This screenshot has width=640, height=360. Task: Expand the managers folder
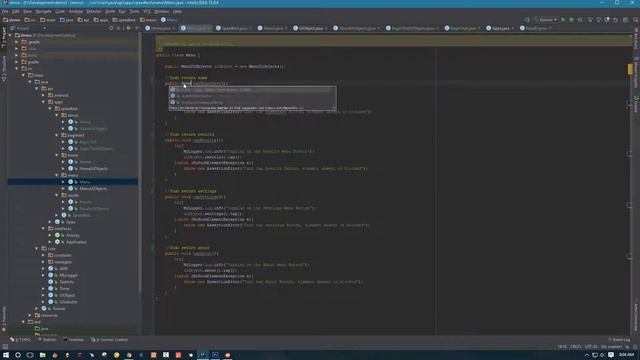pos(43,262)
